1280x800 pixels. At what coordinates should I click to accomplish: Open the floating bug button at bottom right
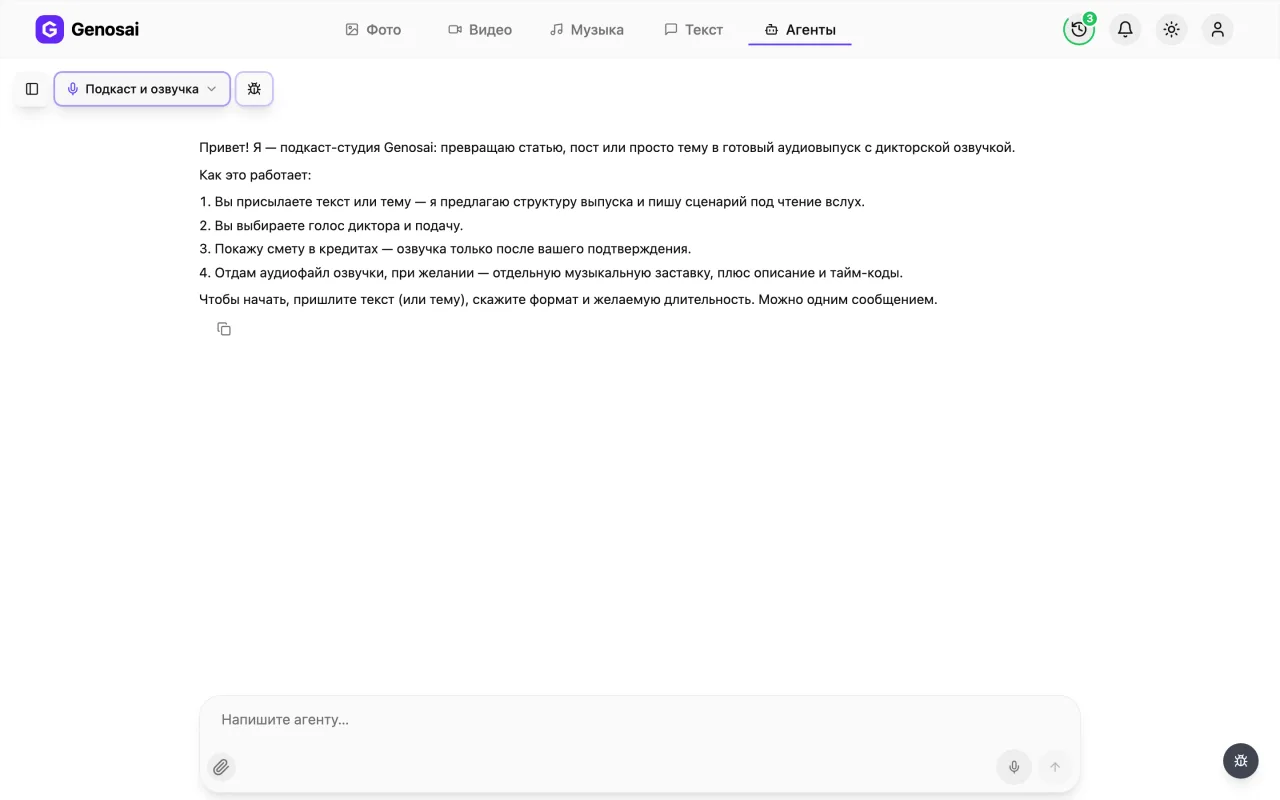1241,761
